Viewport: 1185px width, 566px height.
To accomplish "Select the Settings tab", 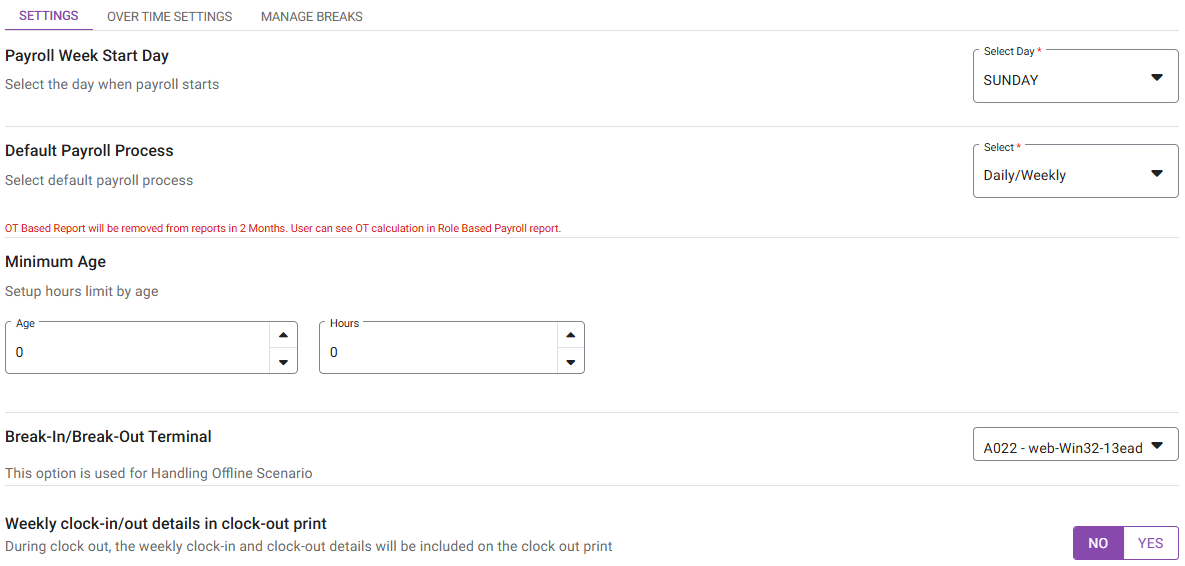I will coord(49,16).
